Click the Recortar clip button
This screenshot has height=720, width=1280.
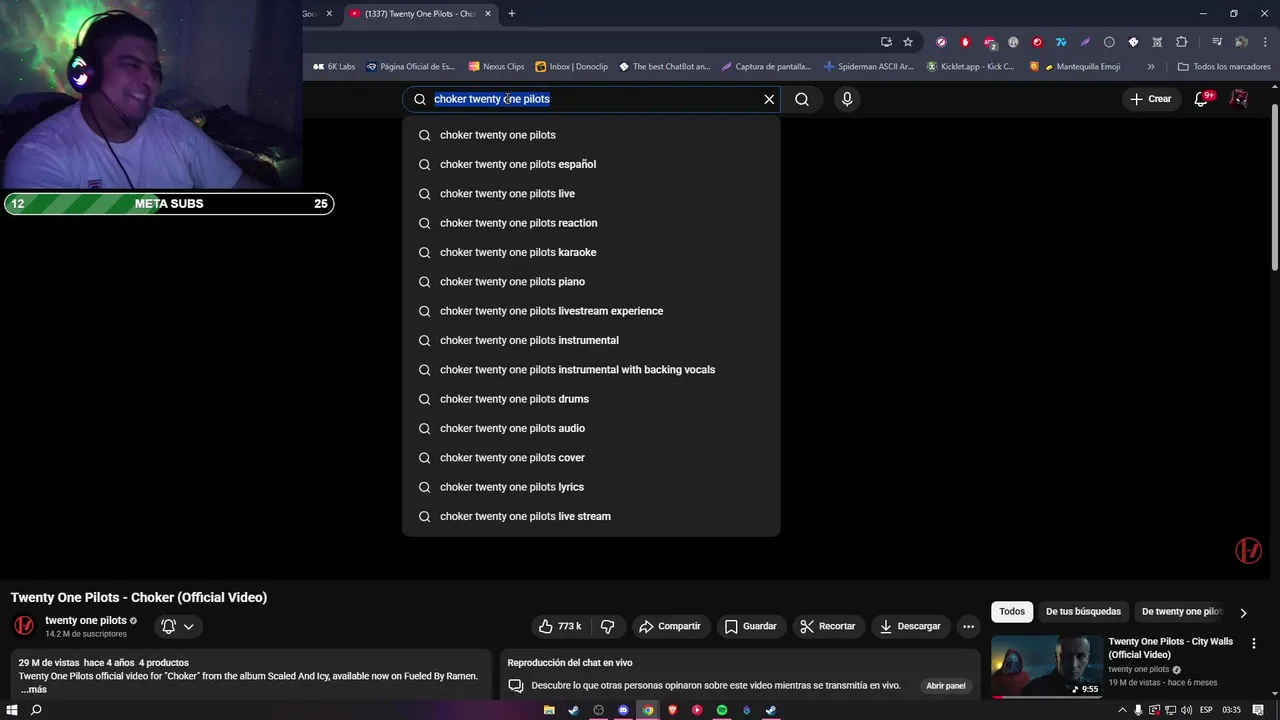[x=828, y=626]
